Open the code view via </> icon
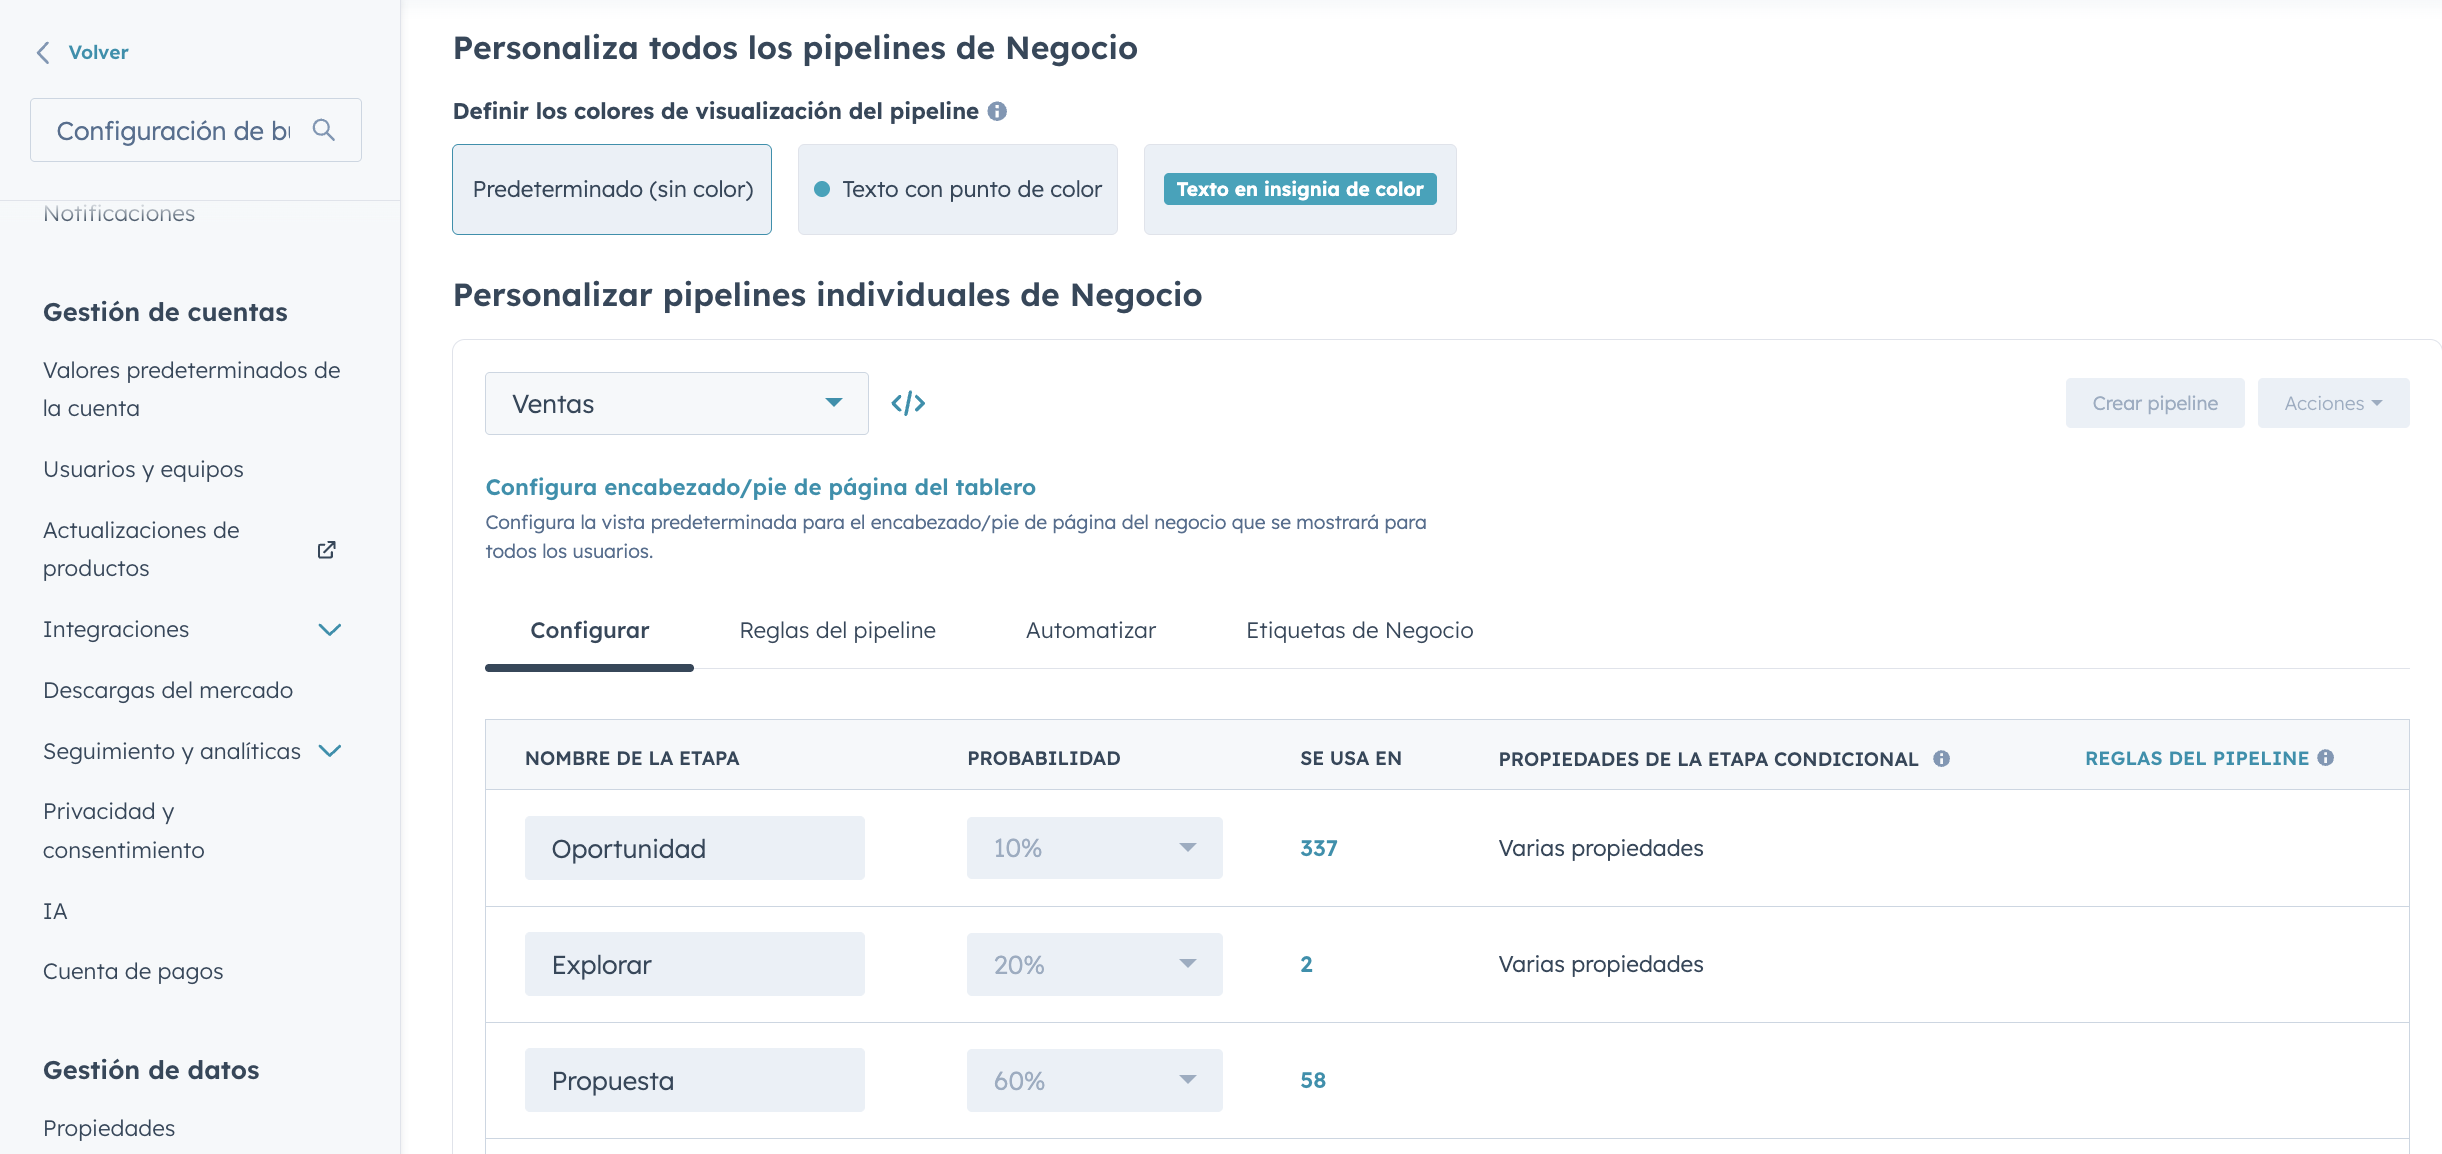2442x1154 pixels. pyautogui.click(x=909, y=403)
